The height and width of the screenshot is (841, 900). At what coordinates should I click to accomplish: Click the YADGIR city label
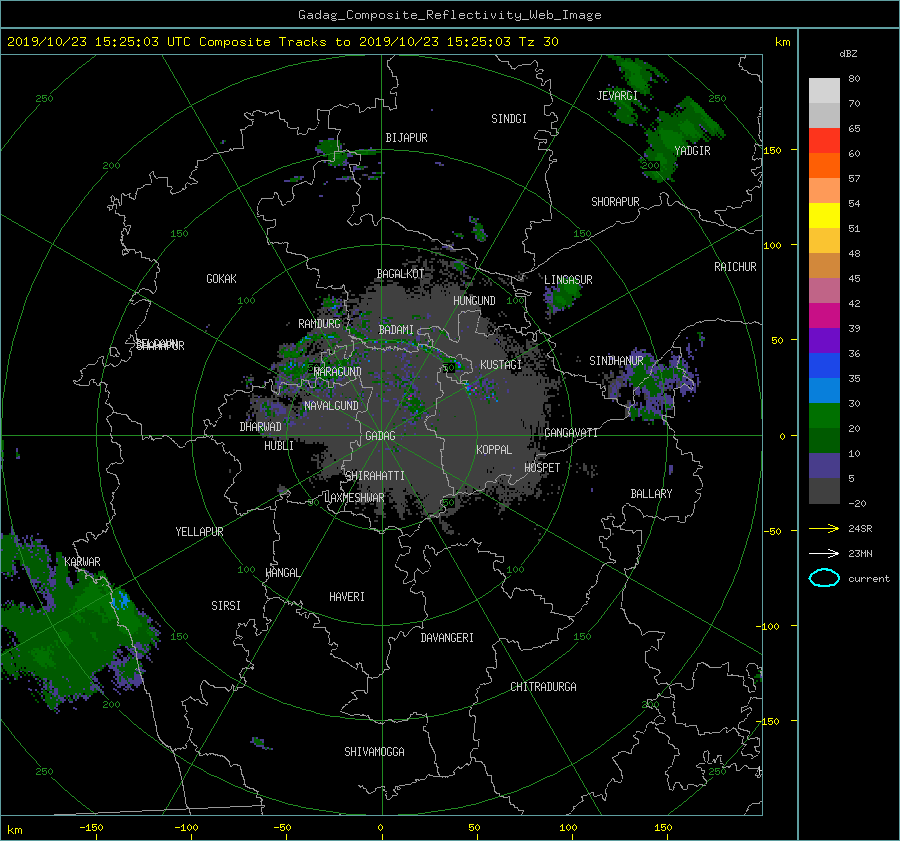692,151
